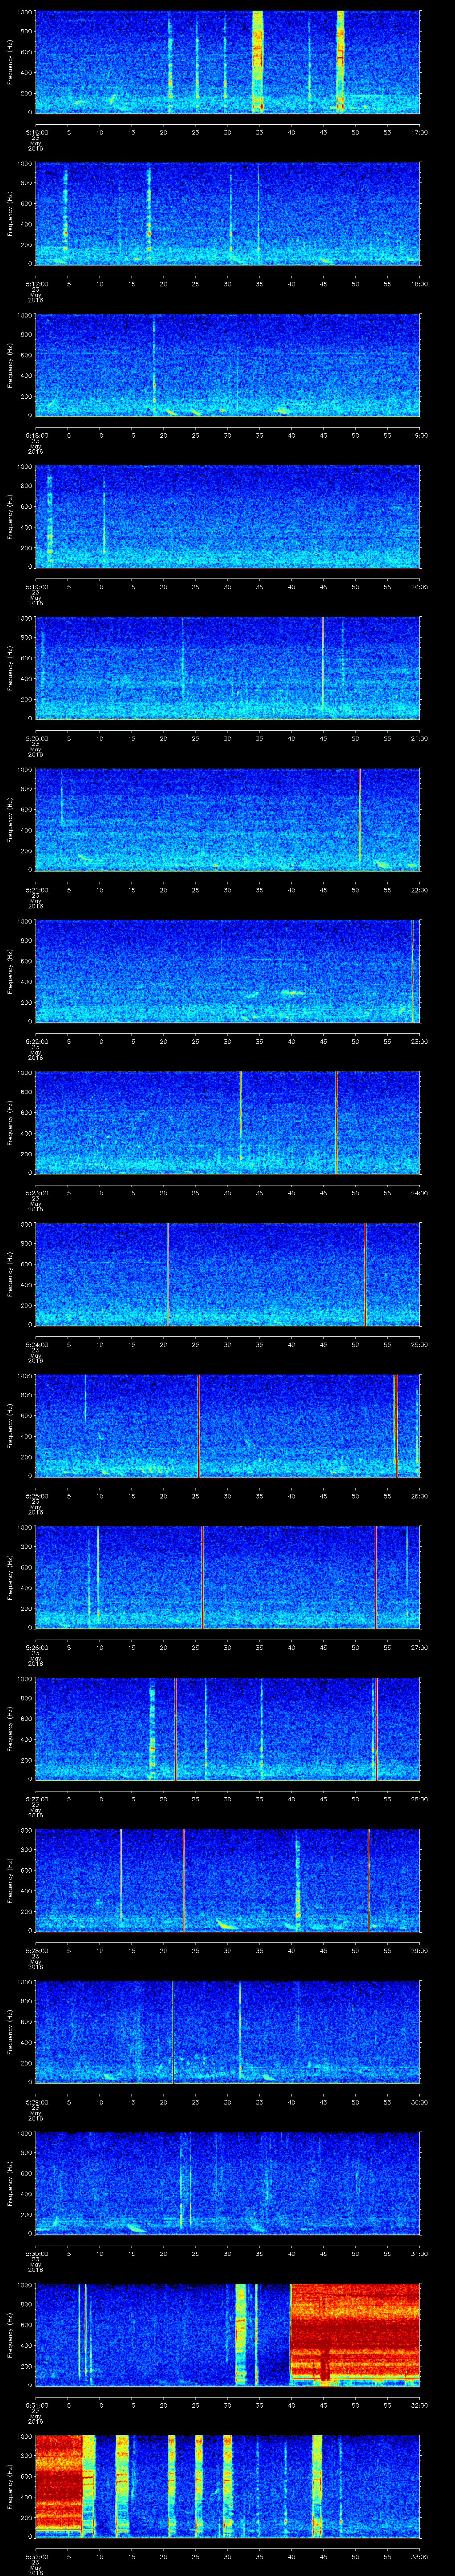Pick the spectrogram panel starting at 5:25:00
Screen dimensions: 455x2576
tap(227, 1426)
